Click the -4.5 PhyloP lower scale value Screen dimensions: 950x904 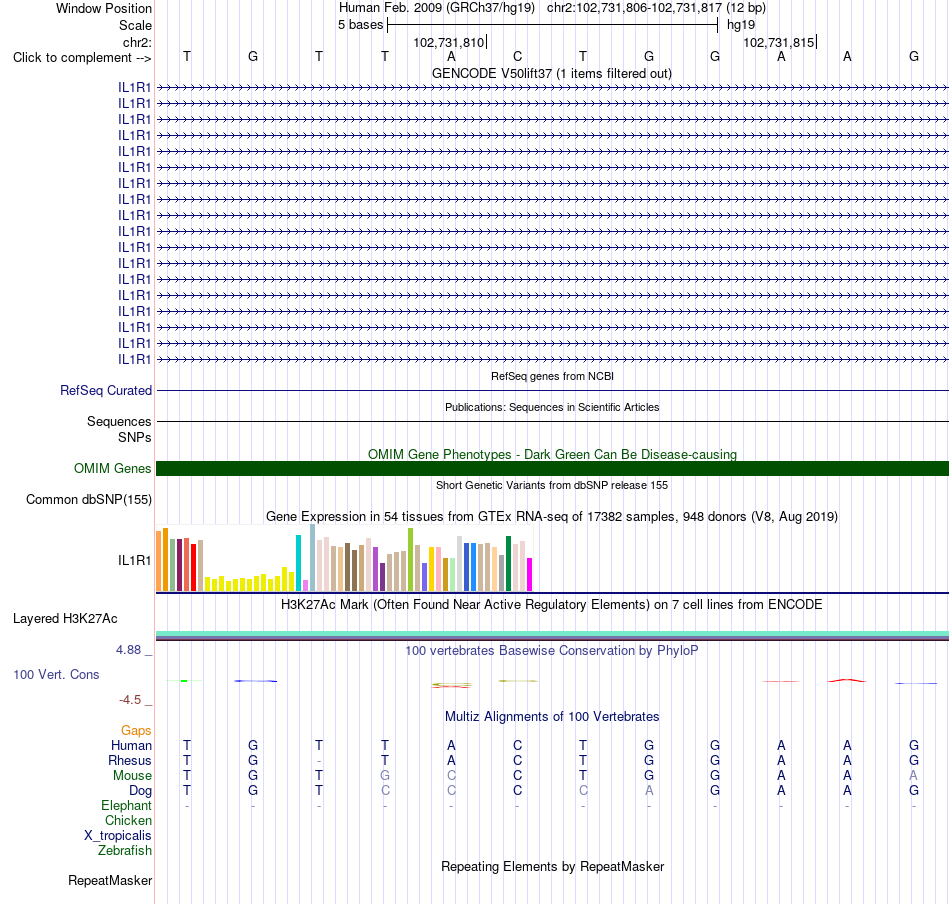coord(130,700)
